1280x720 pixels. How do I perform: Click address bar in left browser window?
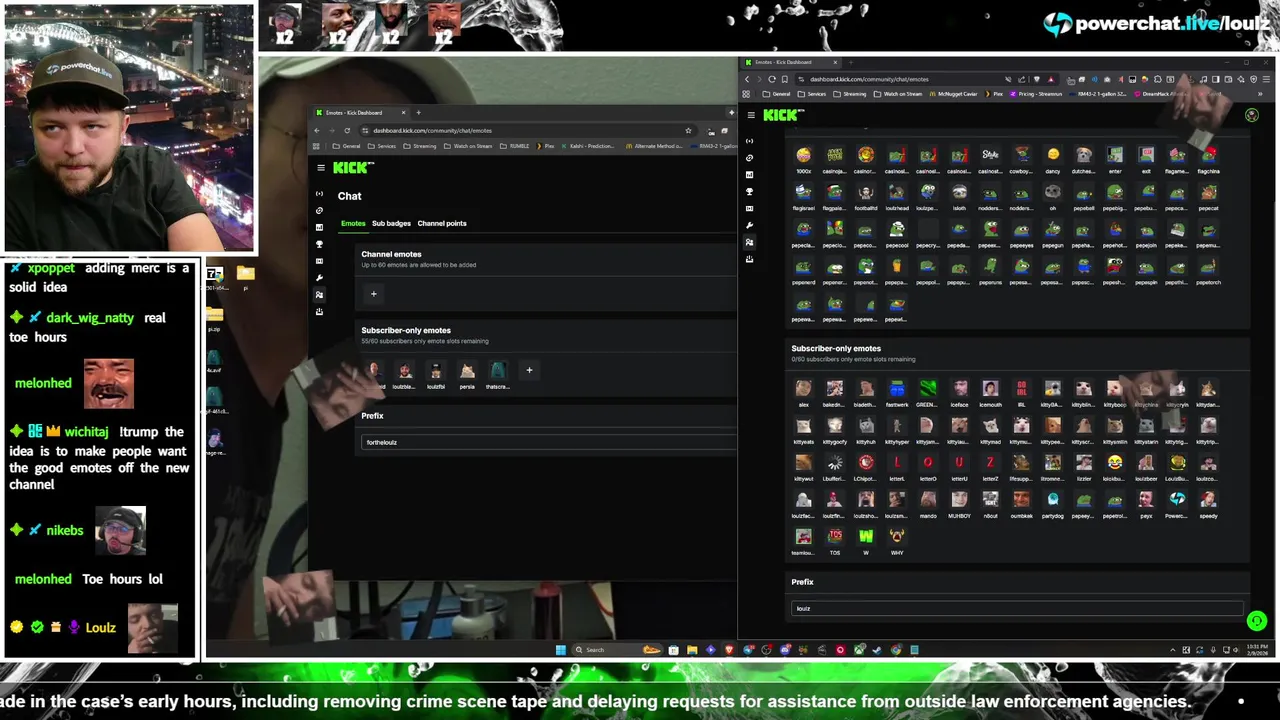pyautogui.click(x=525, y=130)
